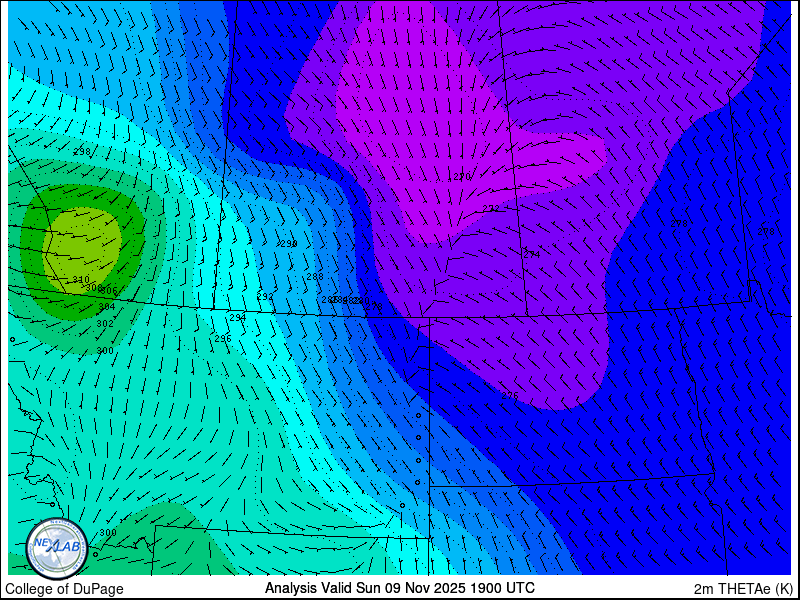Click the 272 contour label
Image resolution: width=800 pixels, height=600 pixels.
click(x=491, y=208)
